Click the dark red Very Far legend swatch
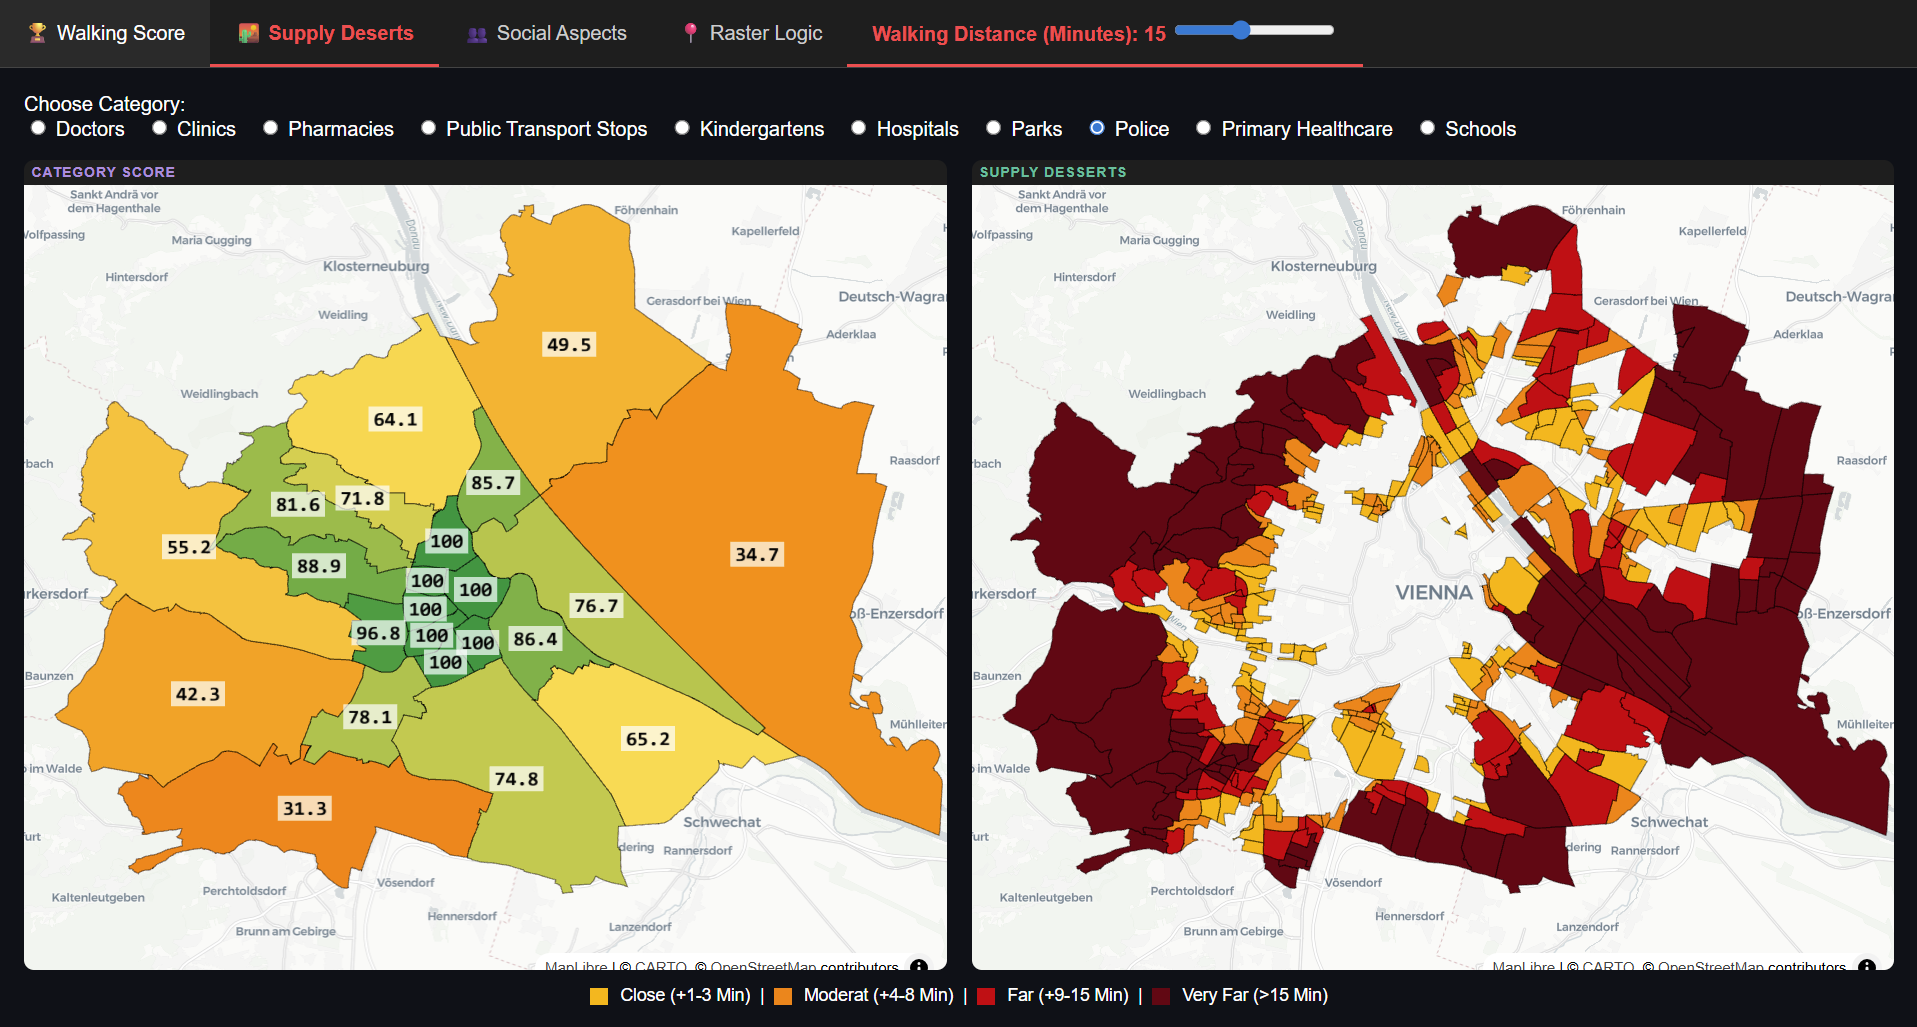The image size is (1917, 1027). pyautogui.click(x=1161, y=996)
